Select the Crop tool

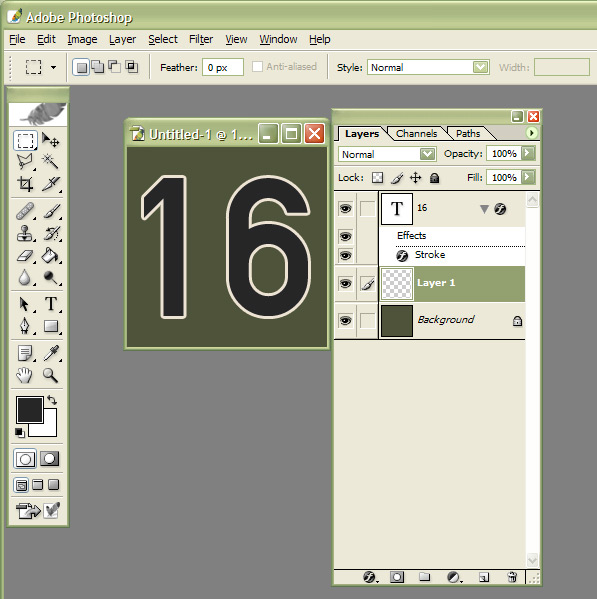click(x=25, y=184)
